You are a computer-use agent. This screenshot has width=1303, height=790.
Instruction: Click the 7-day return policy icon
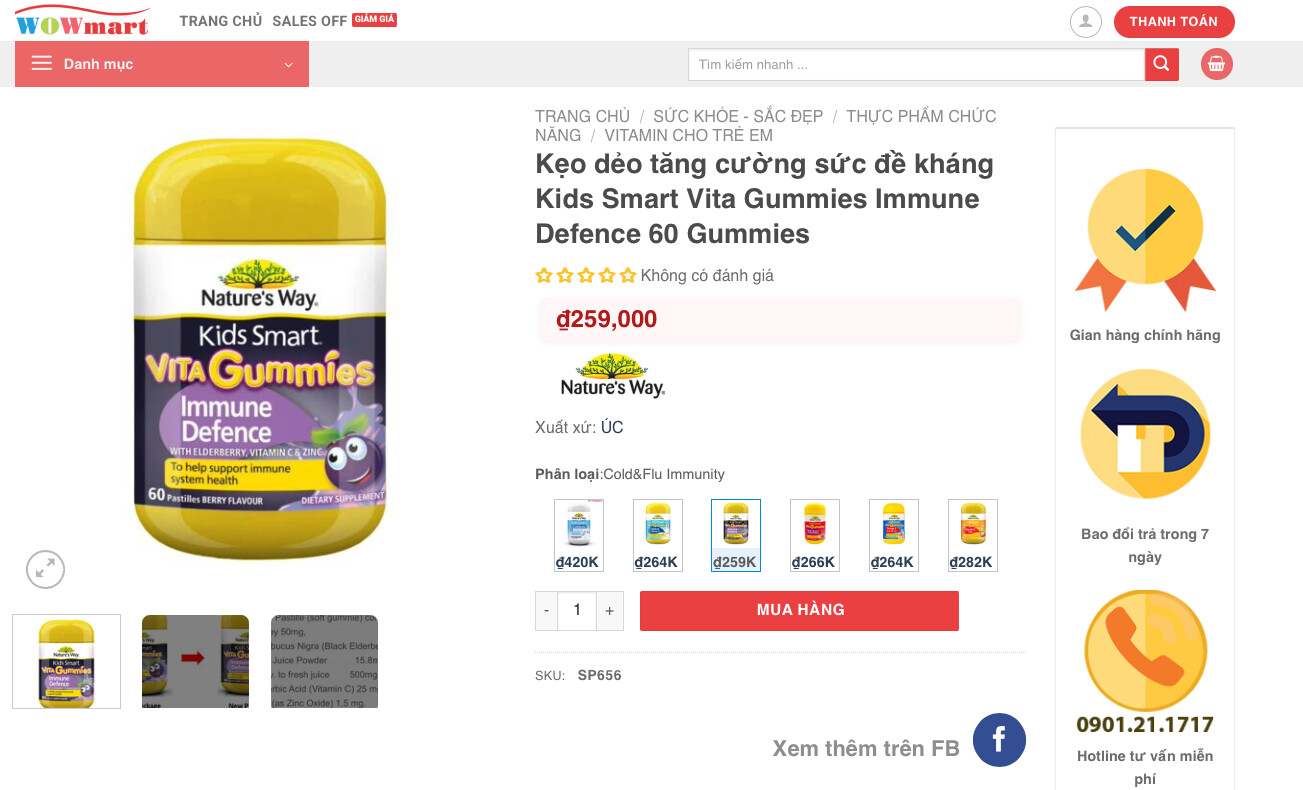pos(1145,434)
